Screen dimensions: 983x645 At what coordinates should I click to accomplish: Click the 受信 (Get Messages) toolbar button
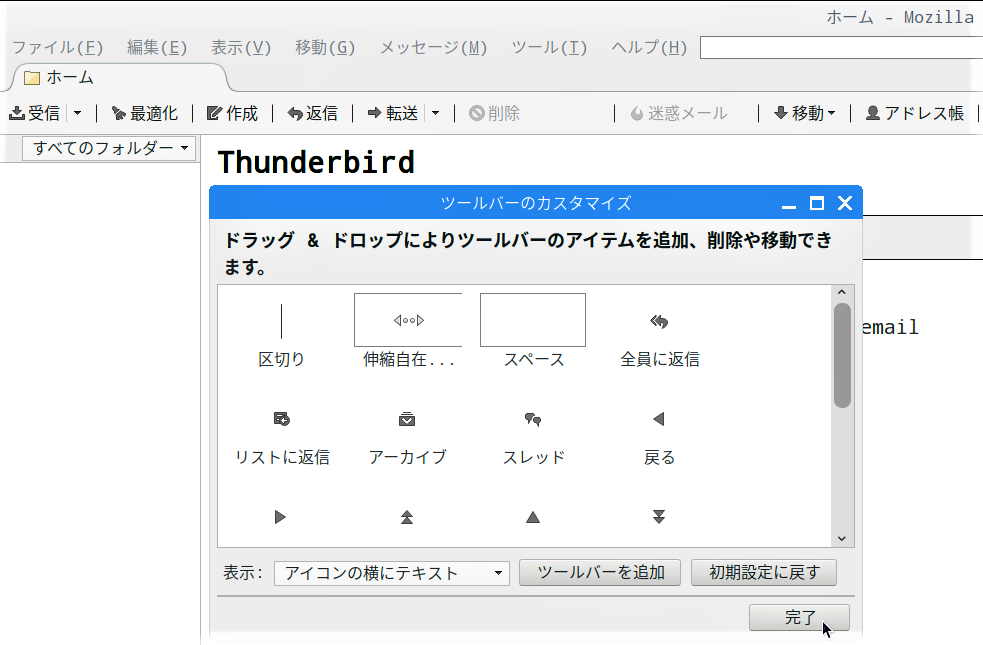coord(34,113)
